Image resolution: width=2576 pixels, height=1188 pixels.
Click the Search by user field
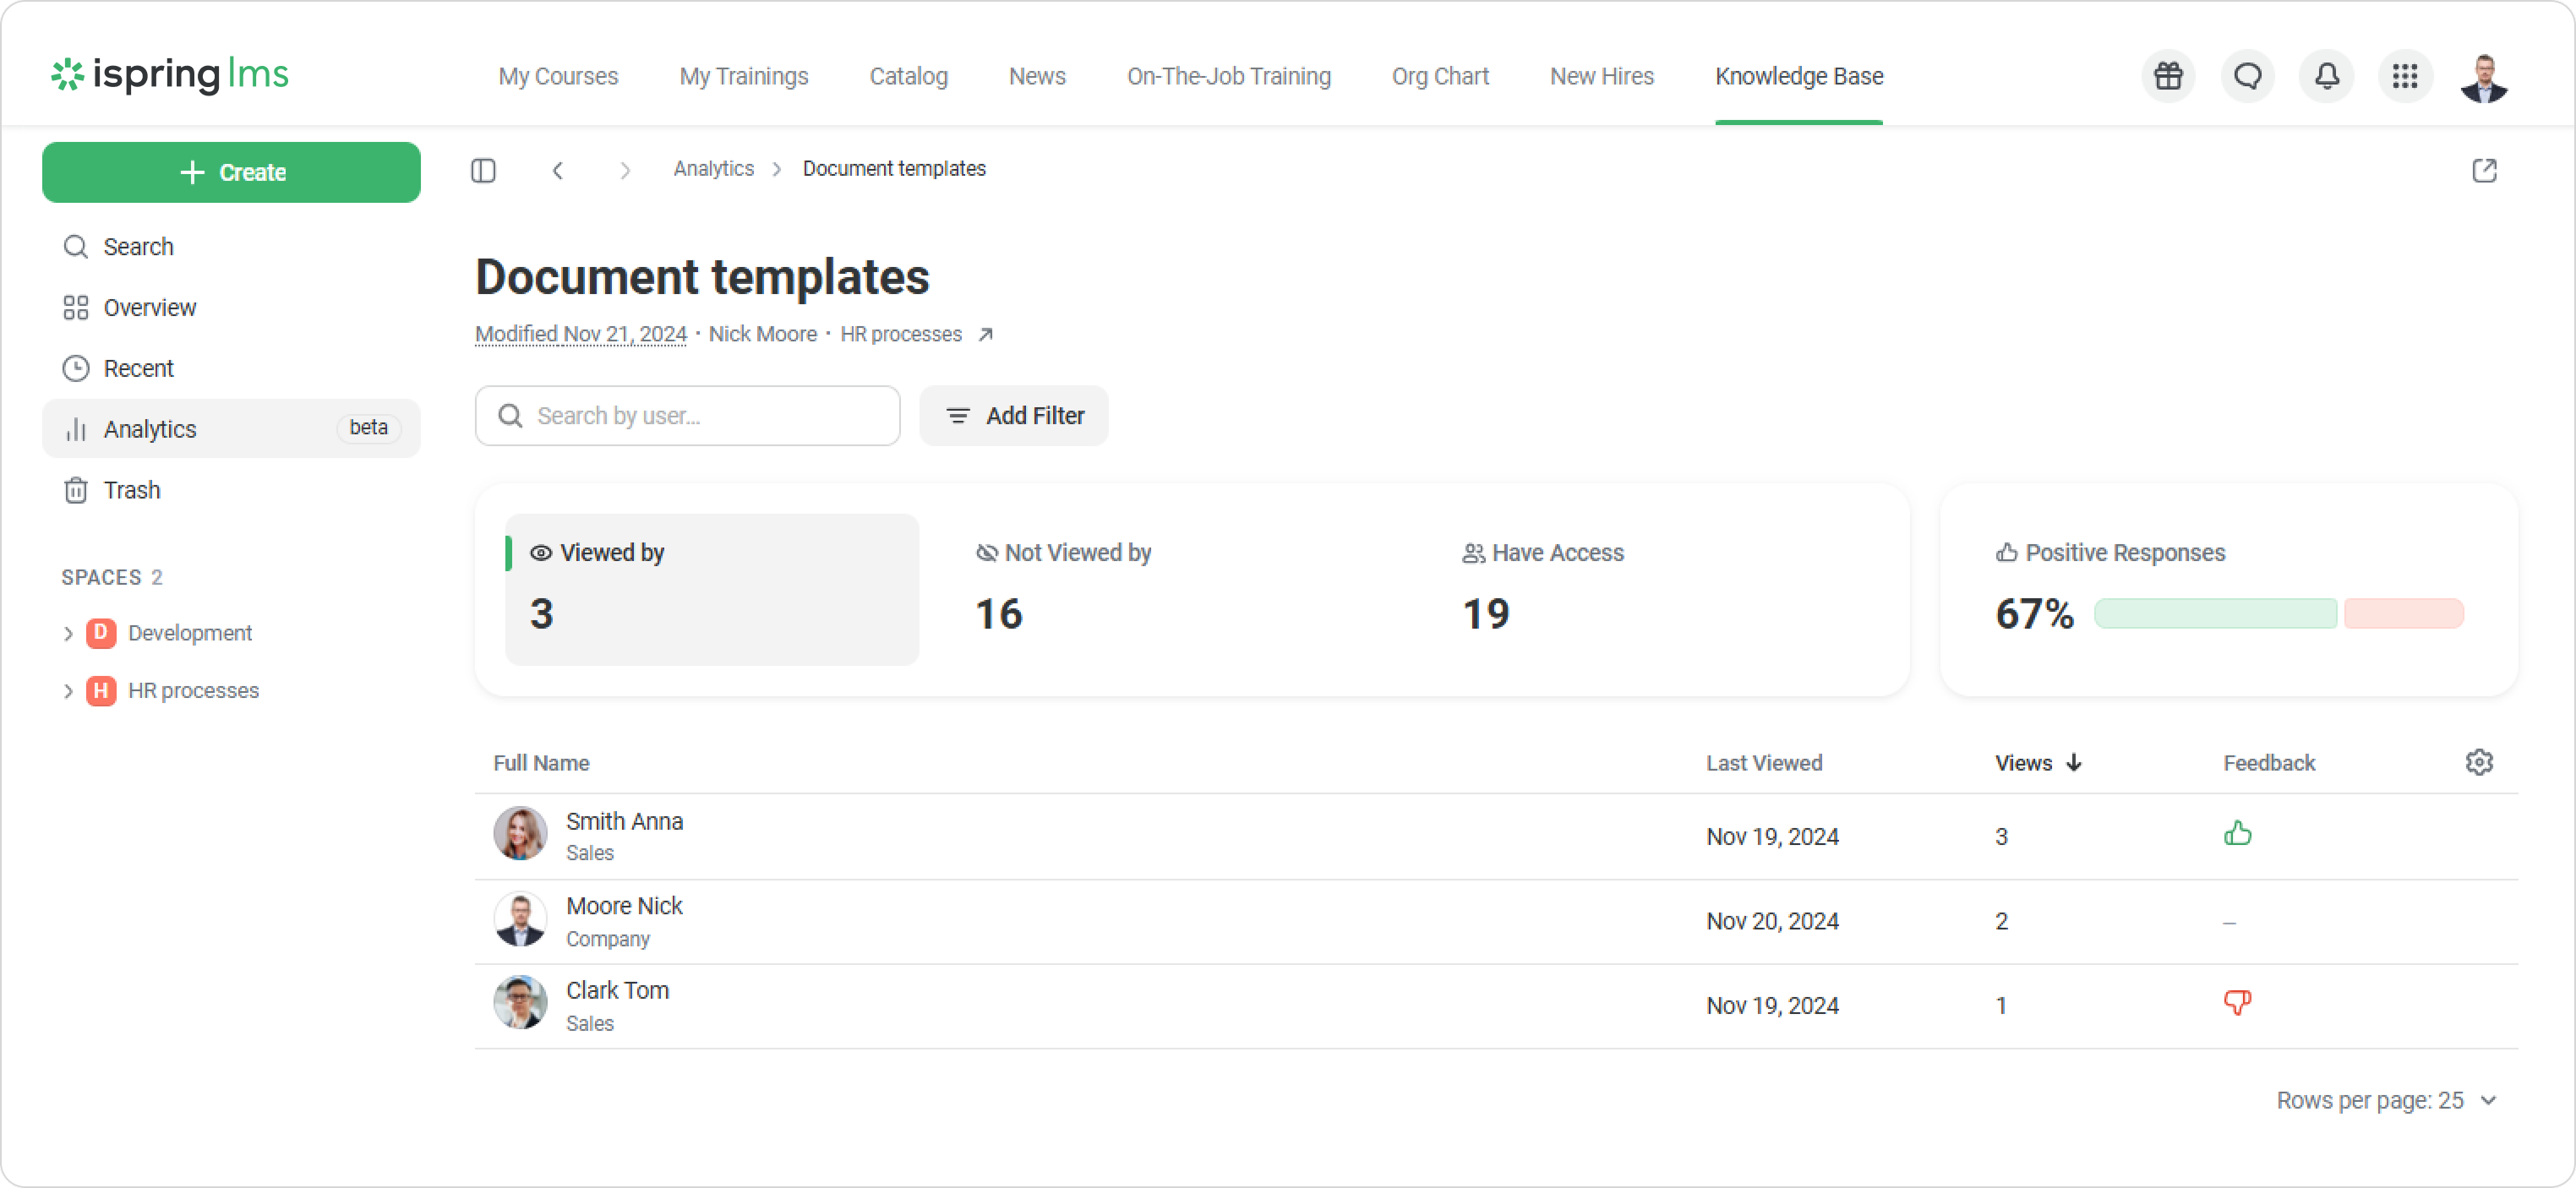point(688,416)
